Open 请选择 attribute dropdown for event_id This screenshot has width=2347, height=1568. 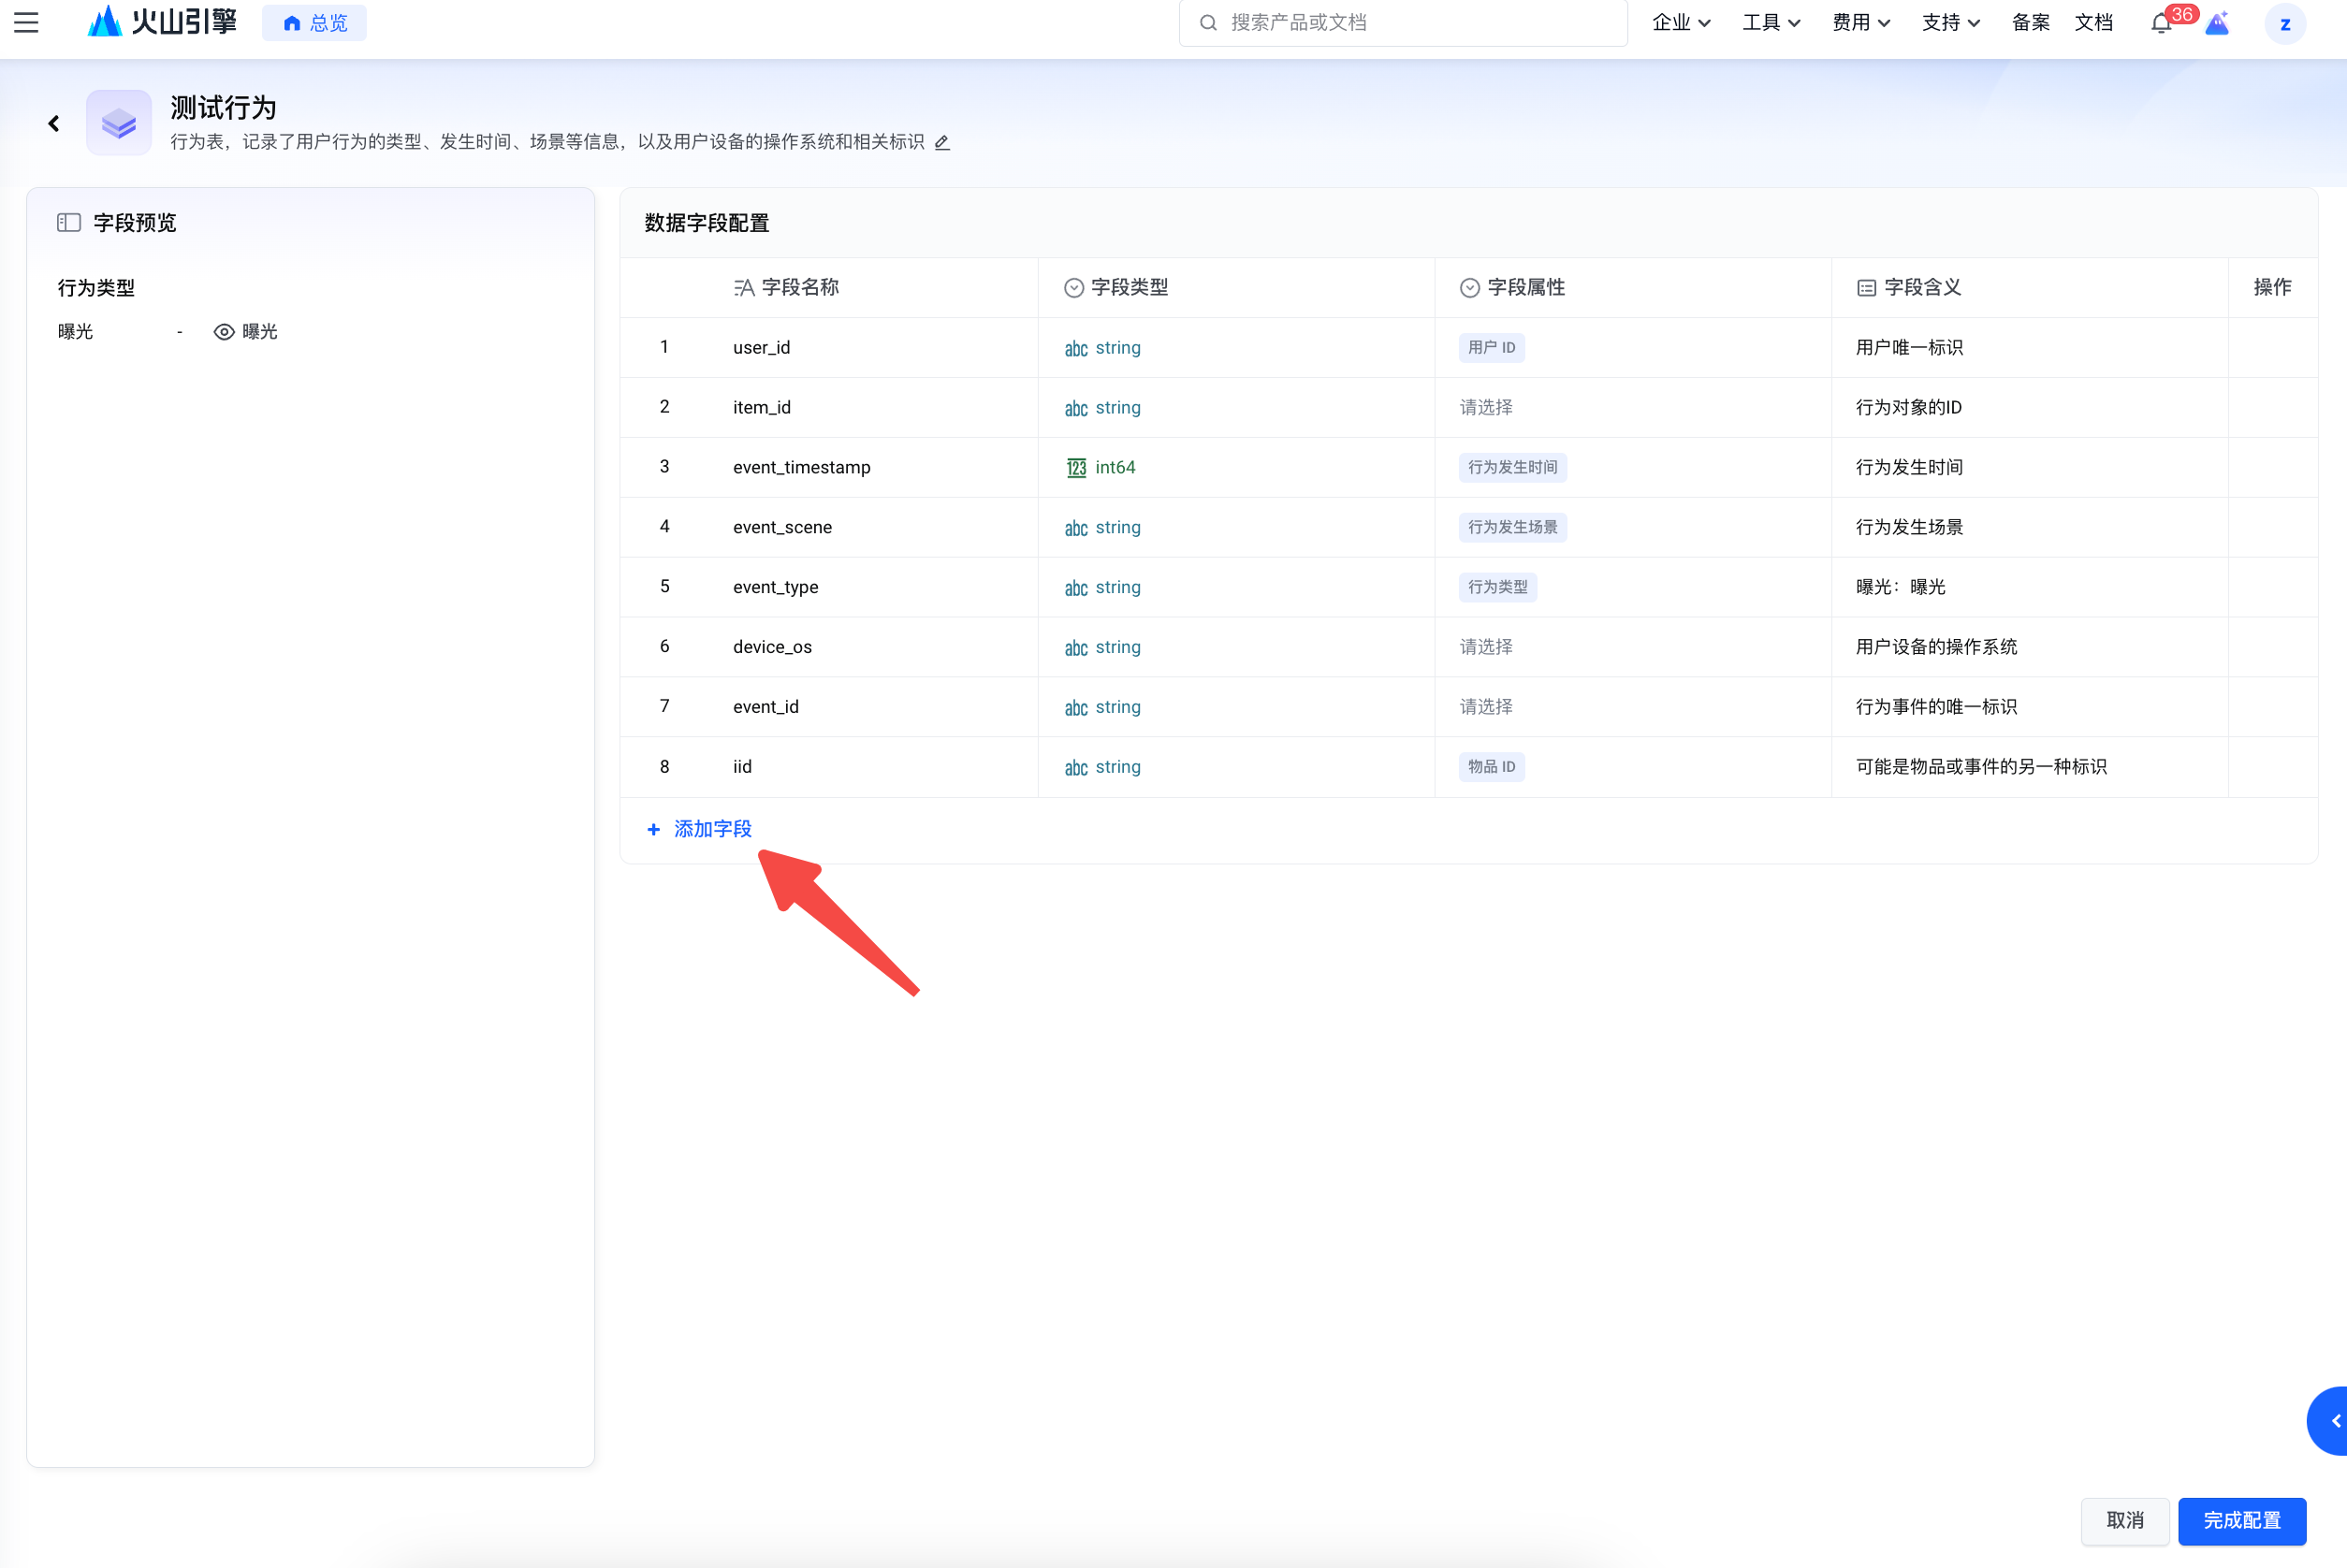click(1486, 707)
